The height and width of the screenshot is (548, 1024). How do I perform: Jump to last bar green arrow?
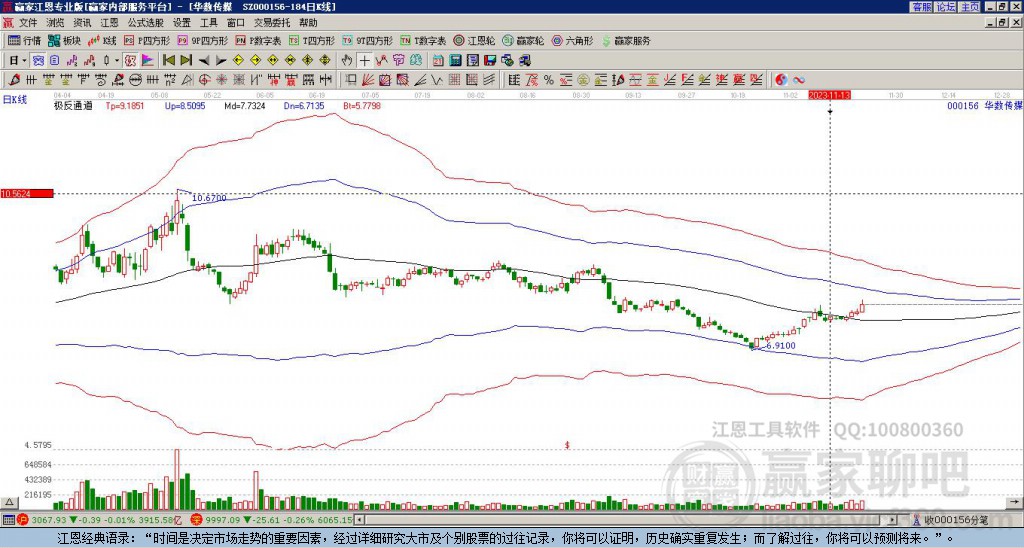tap(186, 60)
